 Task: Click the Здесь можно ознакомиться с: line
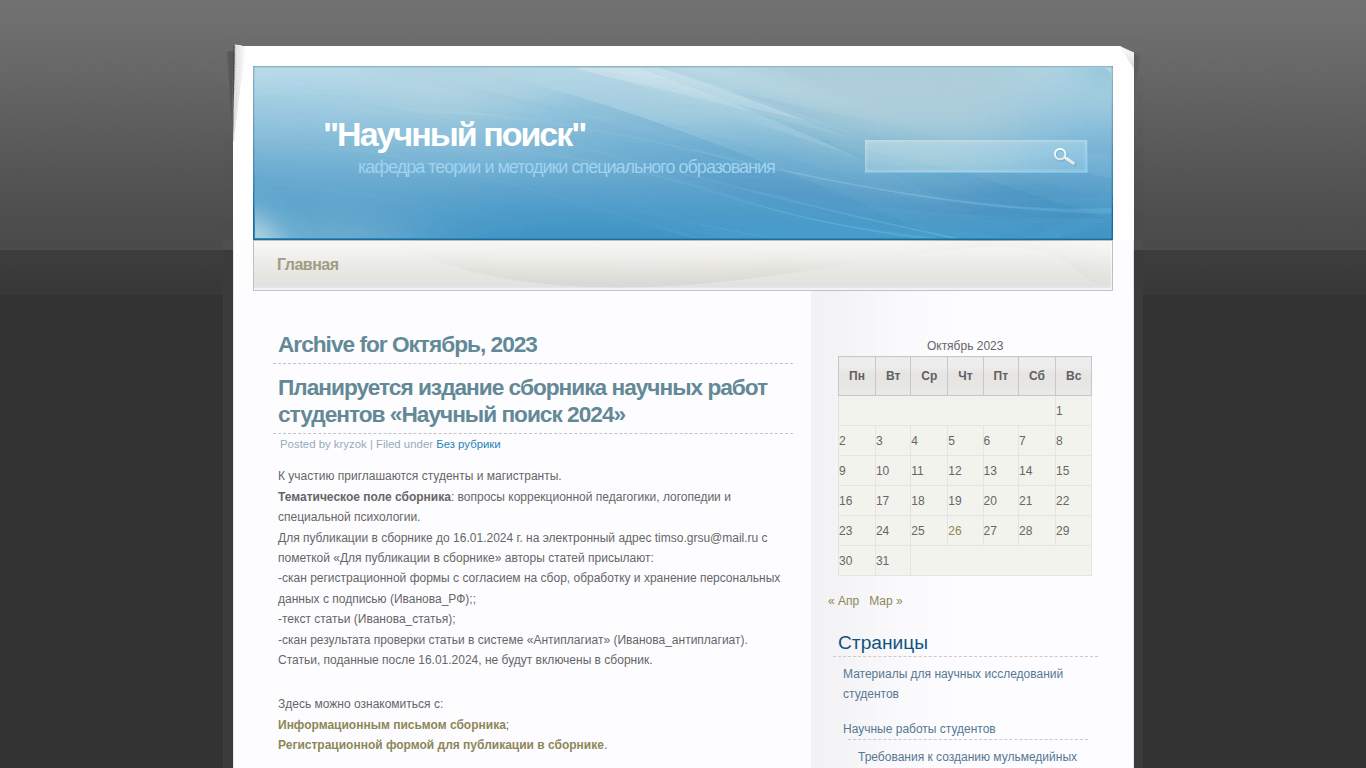point(360,704)
